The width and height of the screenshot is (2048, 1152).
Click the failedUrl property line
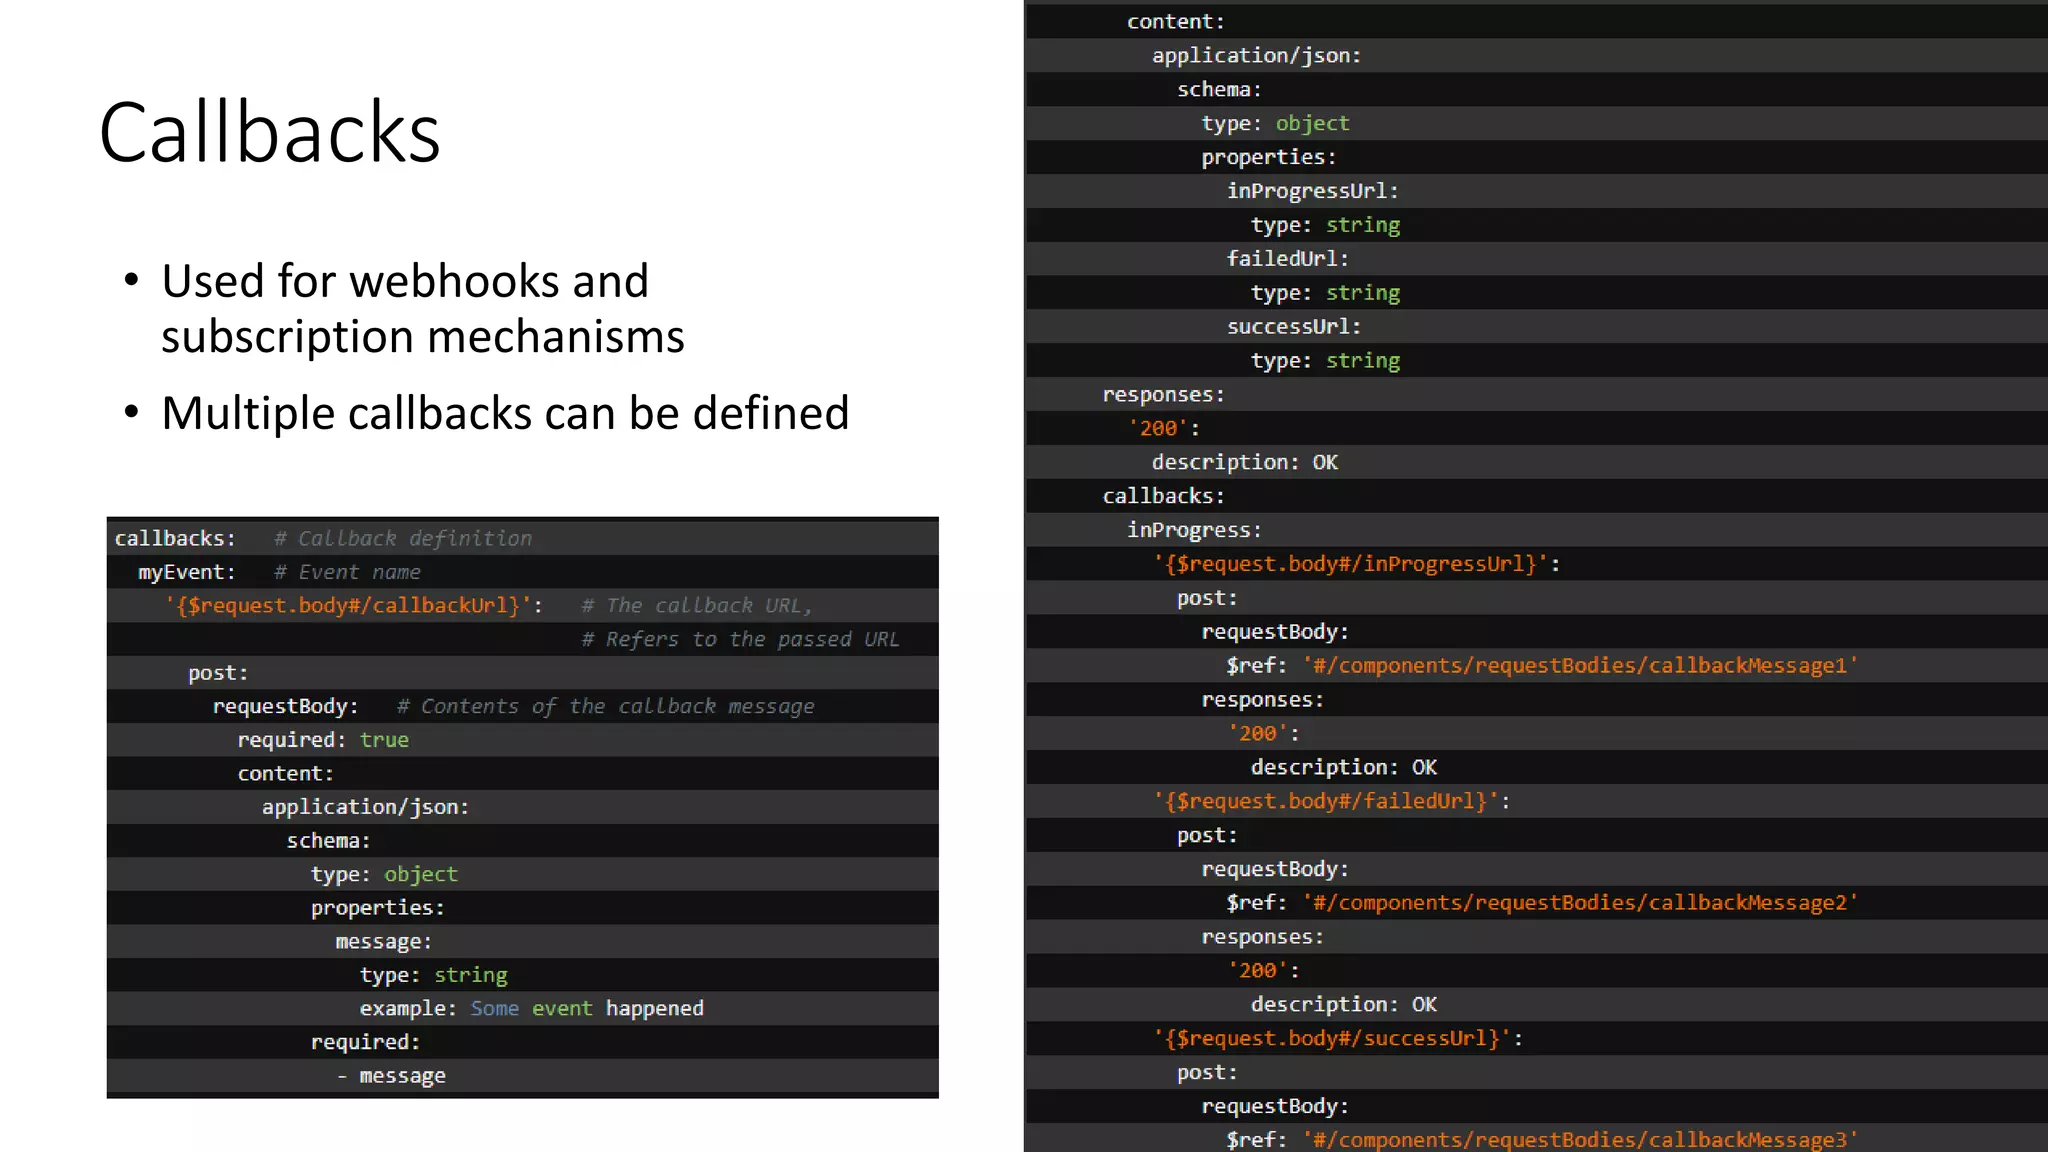tap(1287, 259)
